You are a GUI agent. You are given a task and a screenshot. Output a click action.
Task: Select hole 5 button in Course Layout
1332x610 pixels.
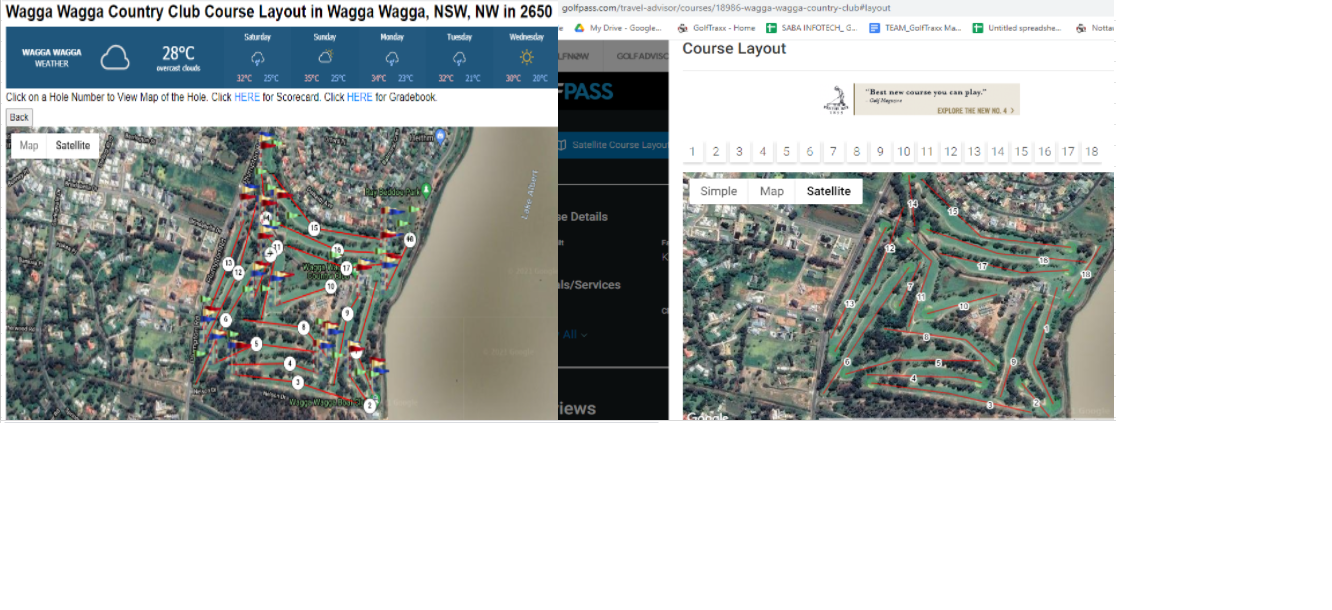click(x=787, y=152)
